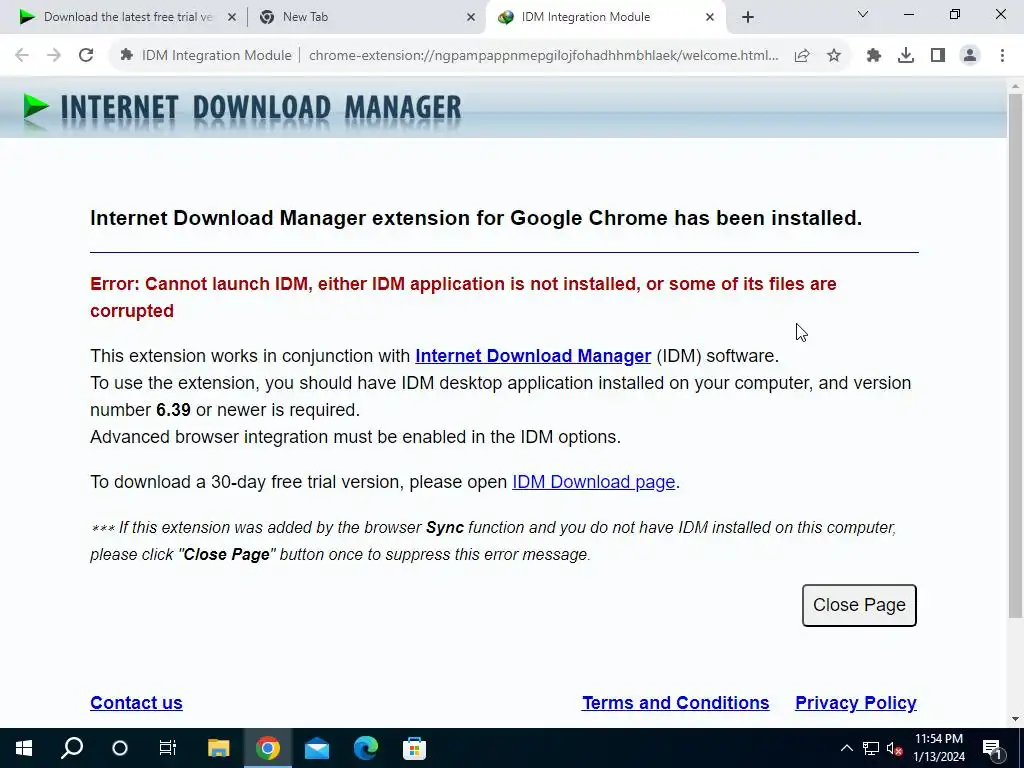Click the heading about extension installed
Viewport: 1024px width, 768px height.
[476, 218]
